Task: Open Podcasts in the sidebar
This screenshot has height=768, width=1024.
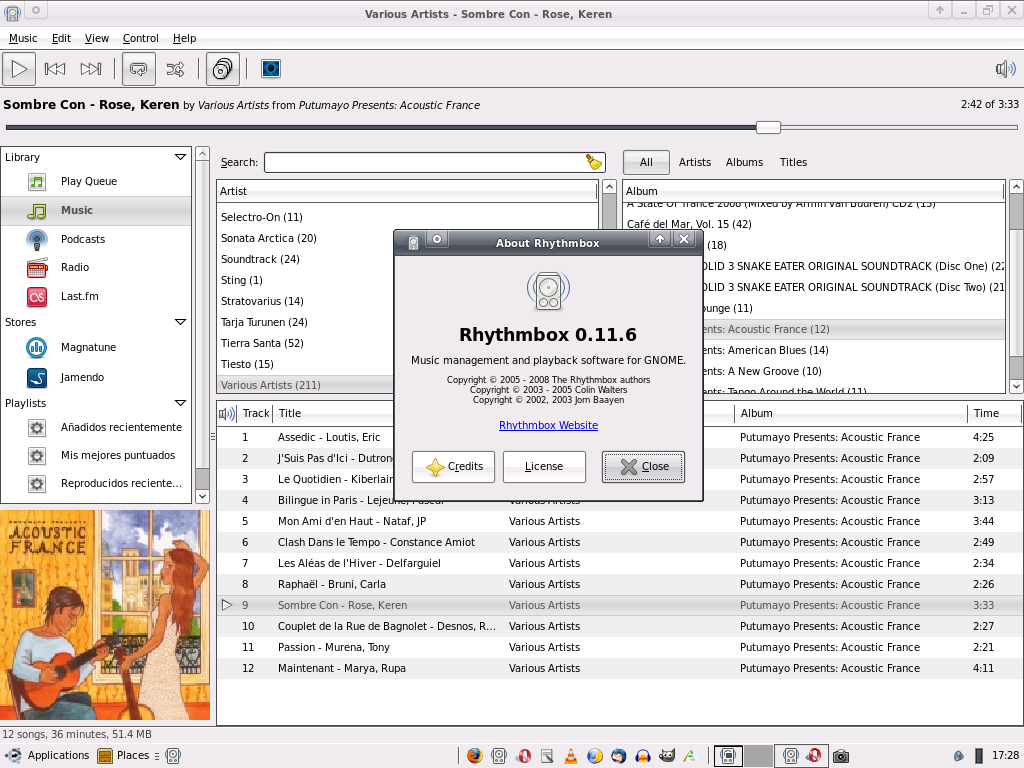Action: pos(96,239)
